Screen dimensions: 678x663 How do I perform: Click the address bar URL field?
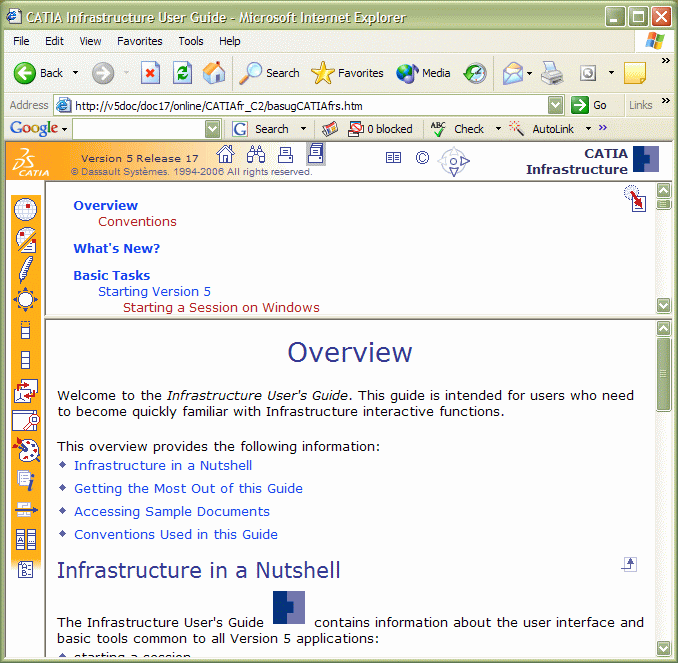click(x=303, y=106)
